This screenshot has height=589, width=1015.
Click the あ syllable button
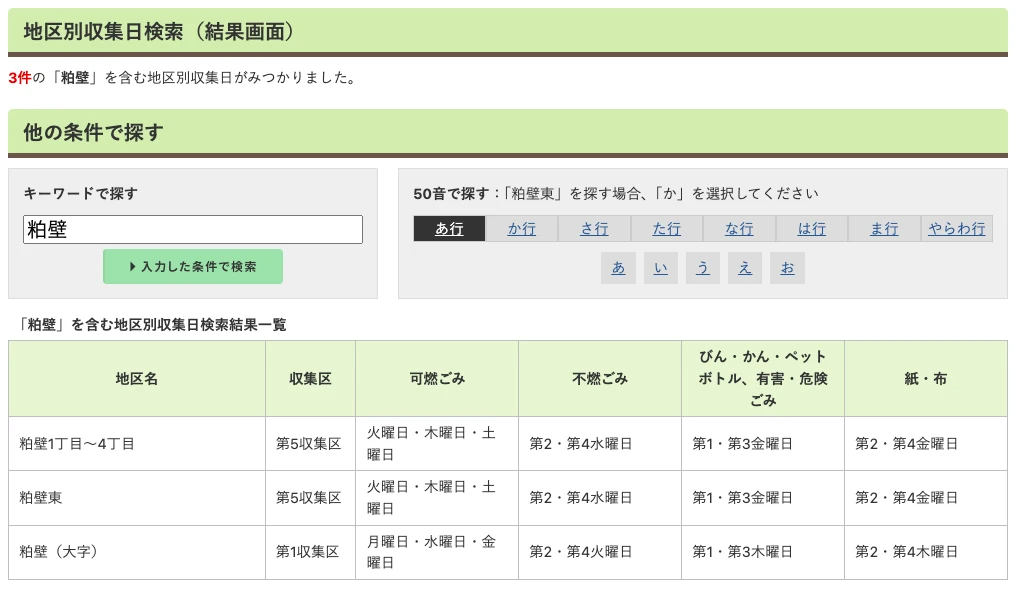(618, 267)
